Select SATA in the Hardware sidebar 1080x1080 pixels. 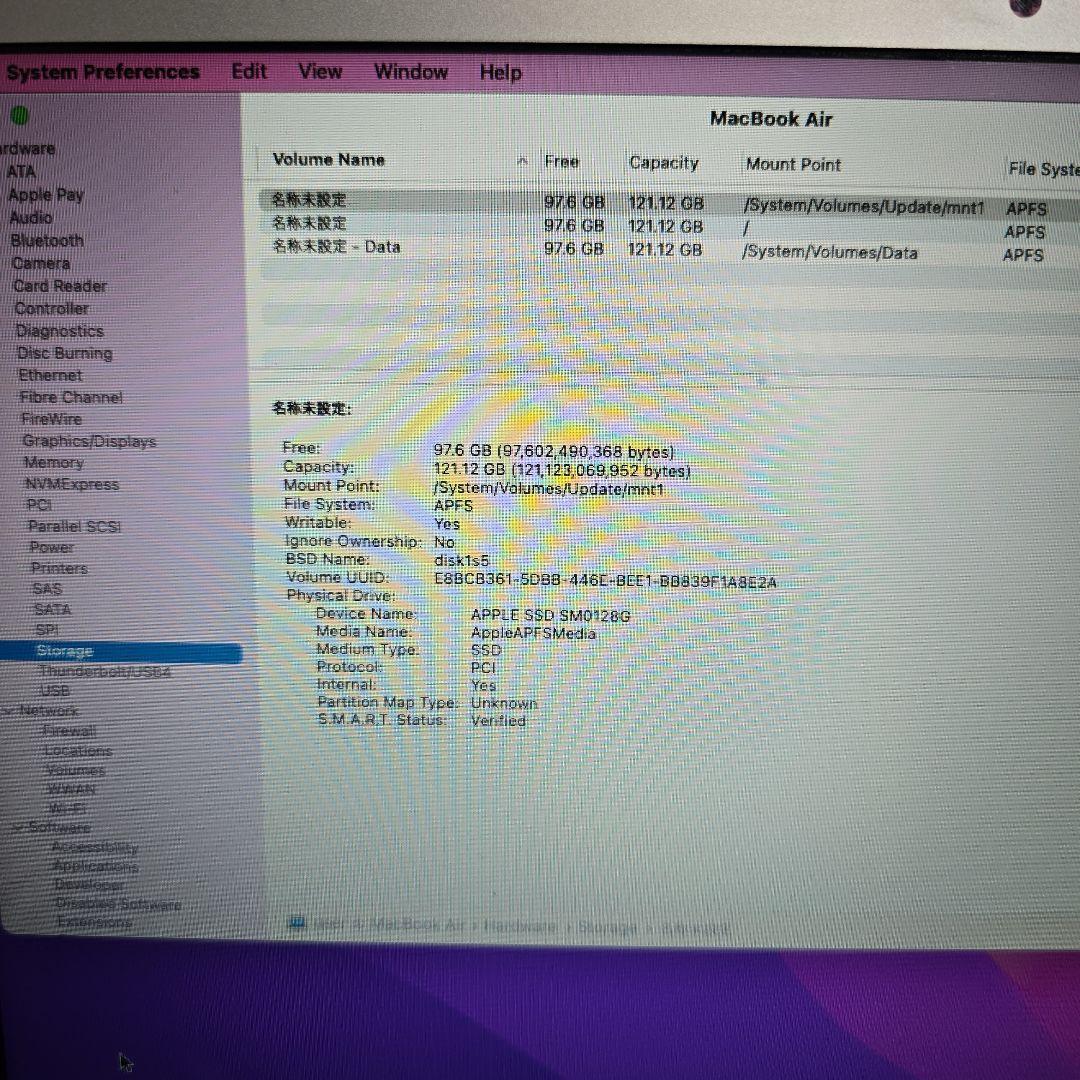tap(52, 609)
